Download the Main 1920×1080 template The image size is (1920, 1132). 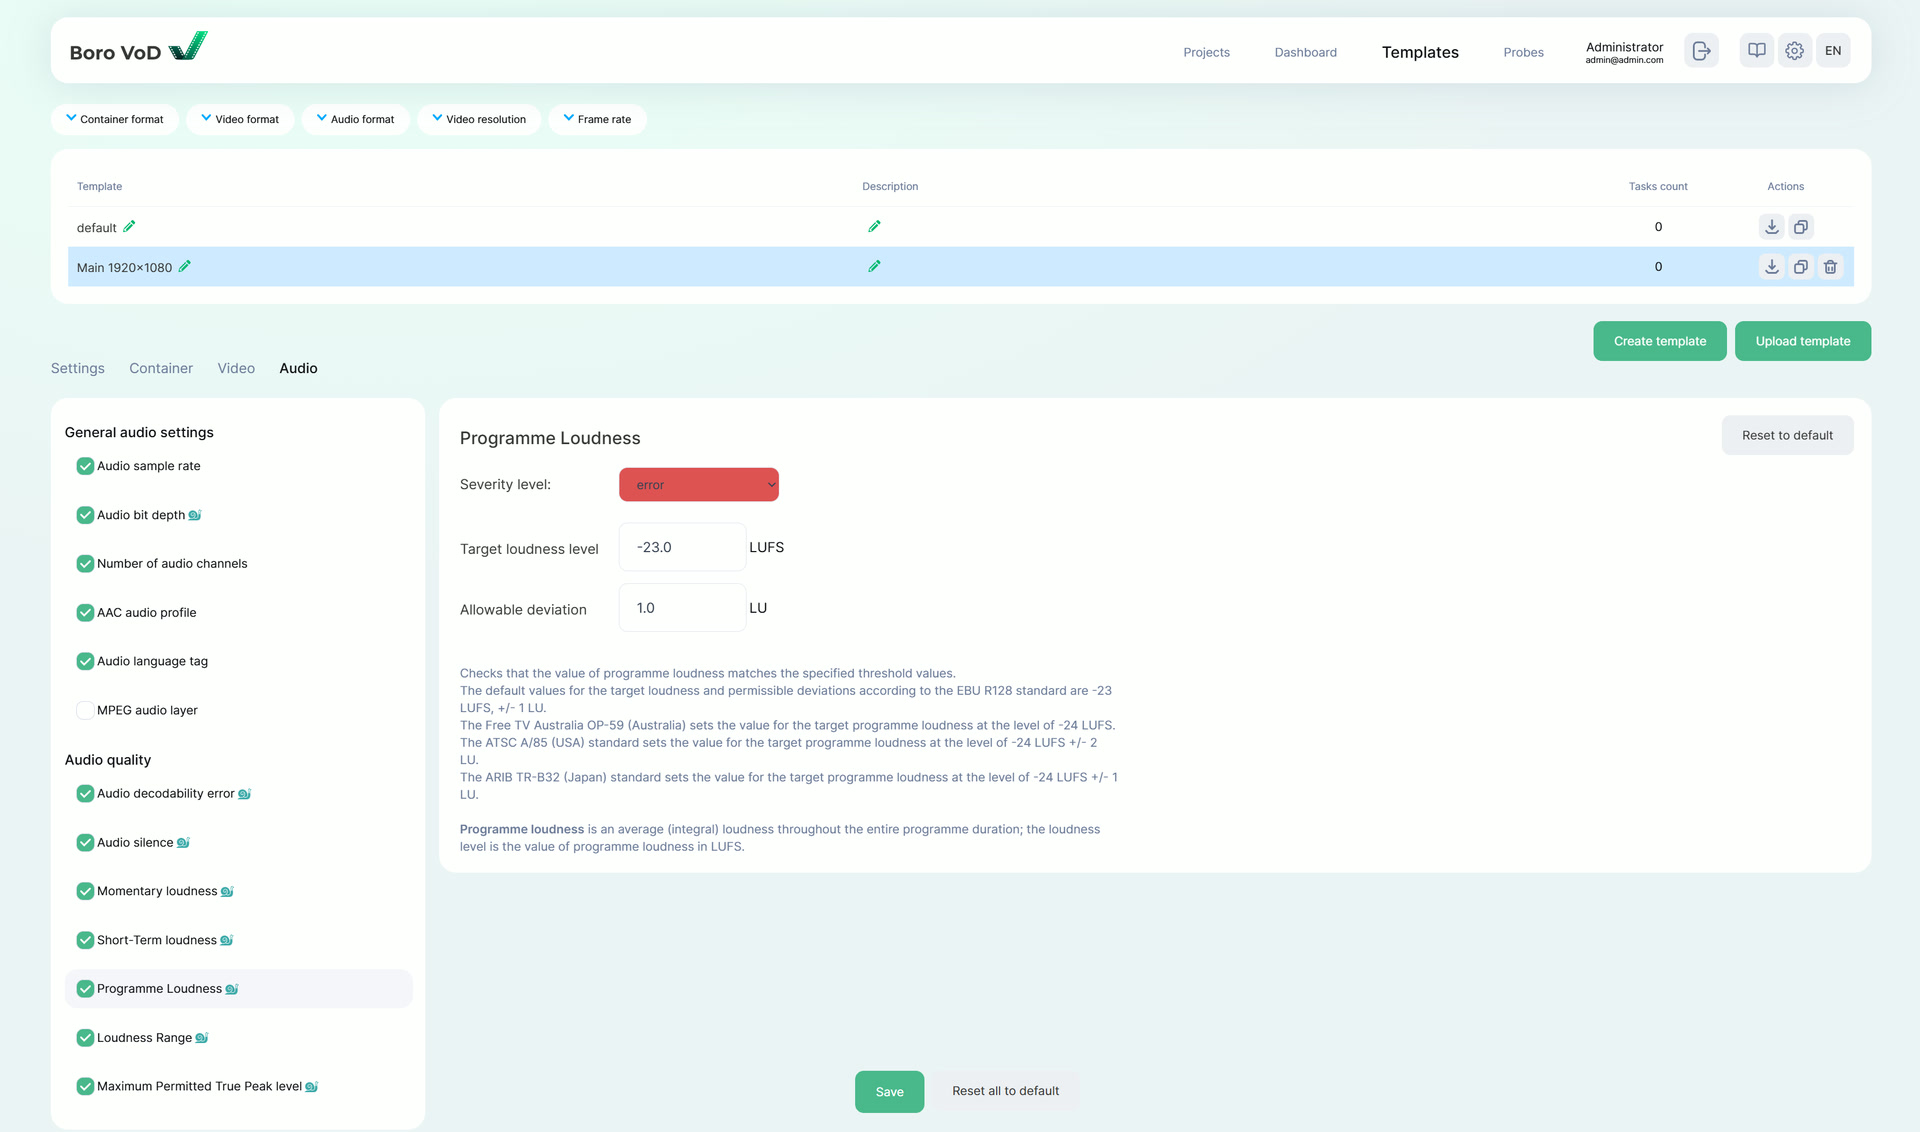(1771, 267)
